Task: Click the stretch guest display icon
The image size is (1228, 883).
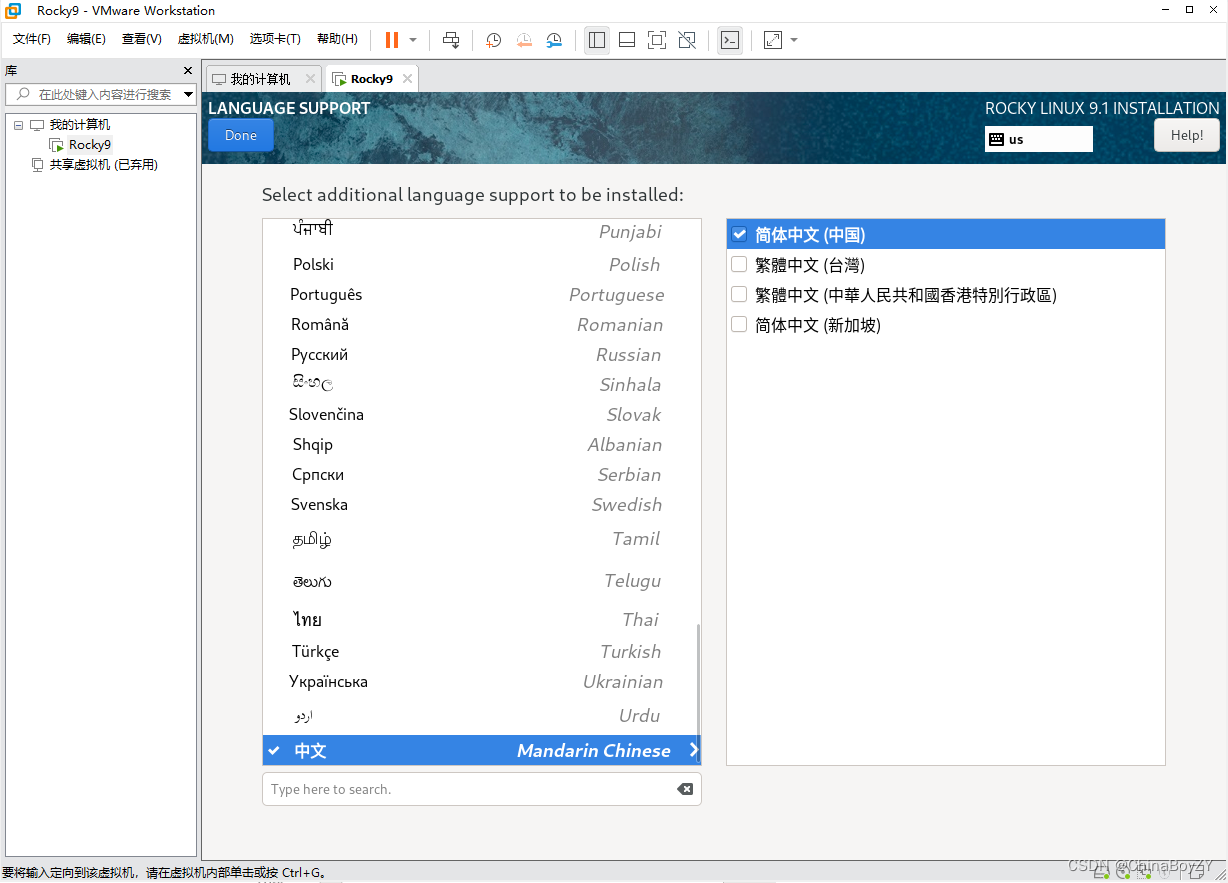Action: pos(773,40)
